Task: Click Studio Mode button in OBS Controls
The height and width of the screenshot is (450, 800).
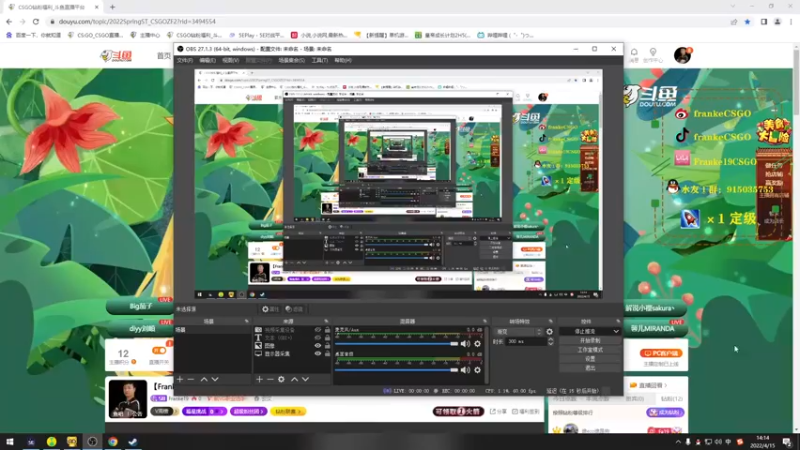Action: (590, 350)
